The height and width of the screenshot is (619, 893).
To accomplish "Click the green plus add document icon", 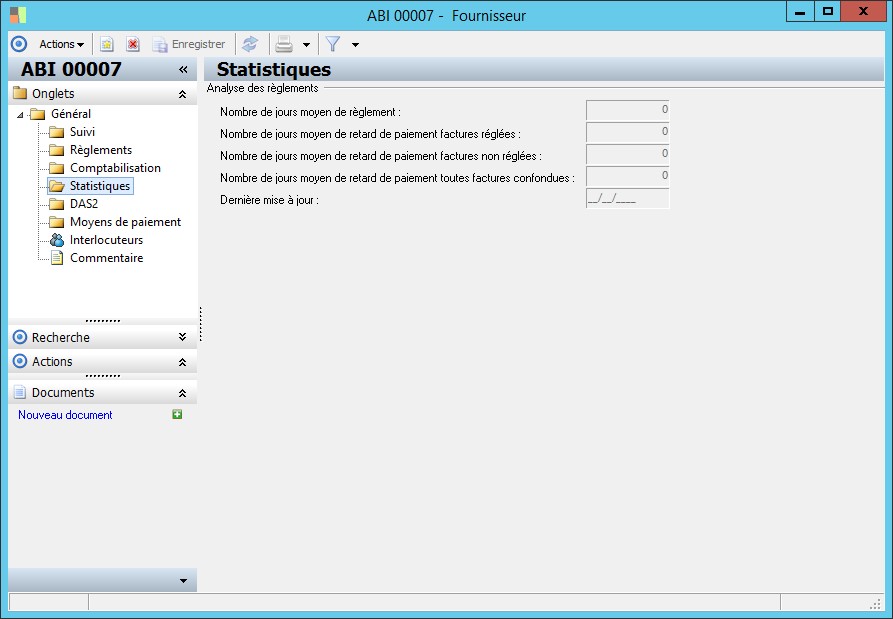I will coord(177,415).
